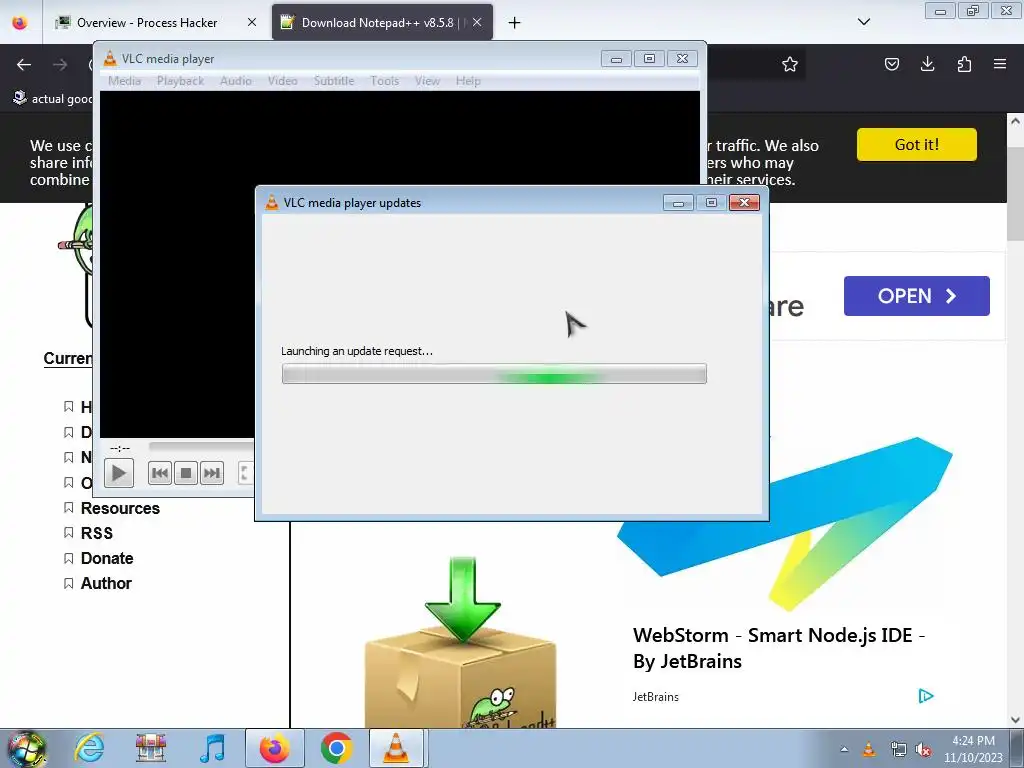Open VLC Video menu
The width and height of the screenshot is (1024, 768).
[x=282, y=80]
